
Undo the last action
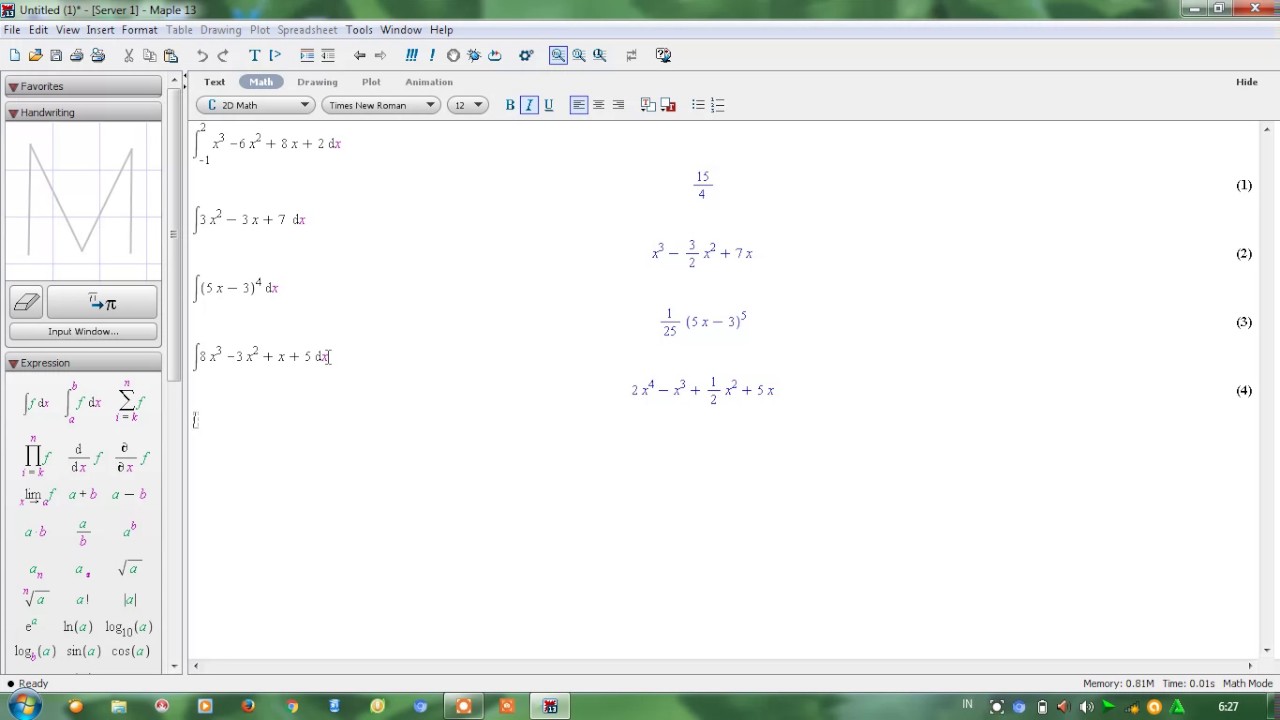click(202, 55)
